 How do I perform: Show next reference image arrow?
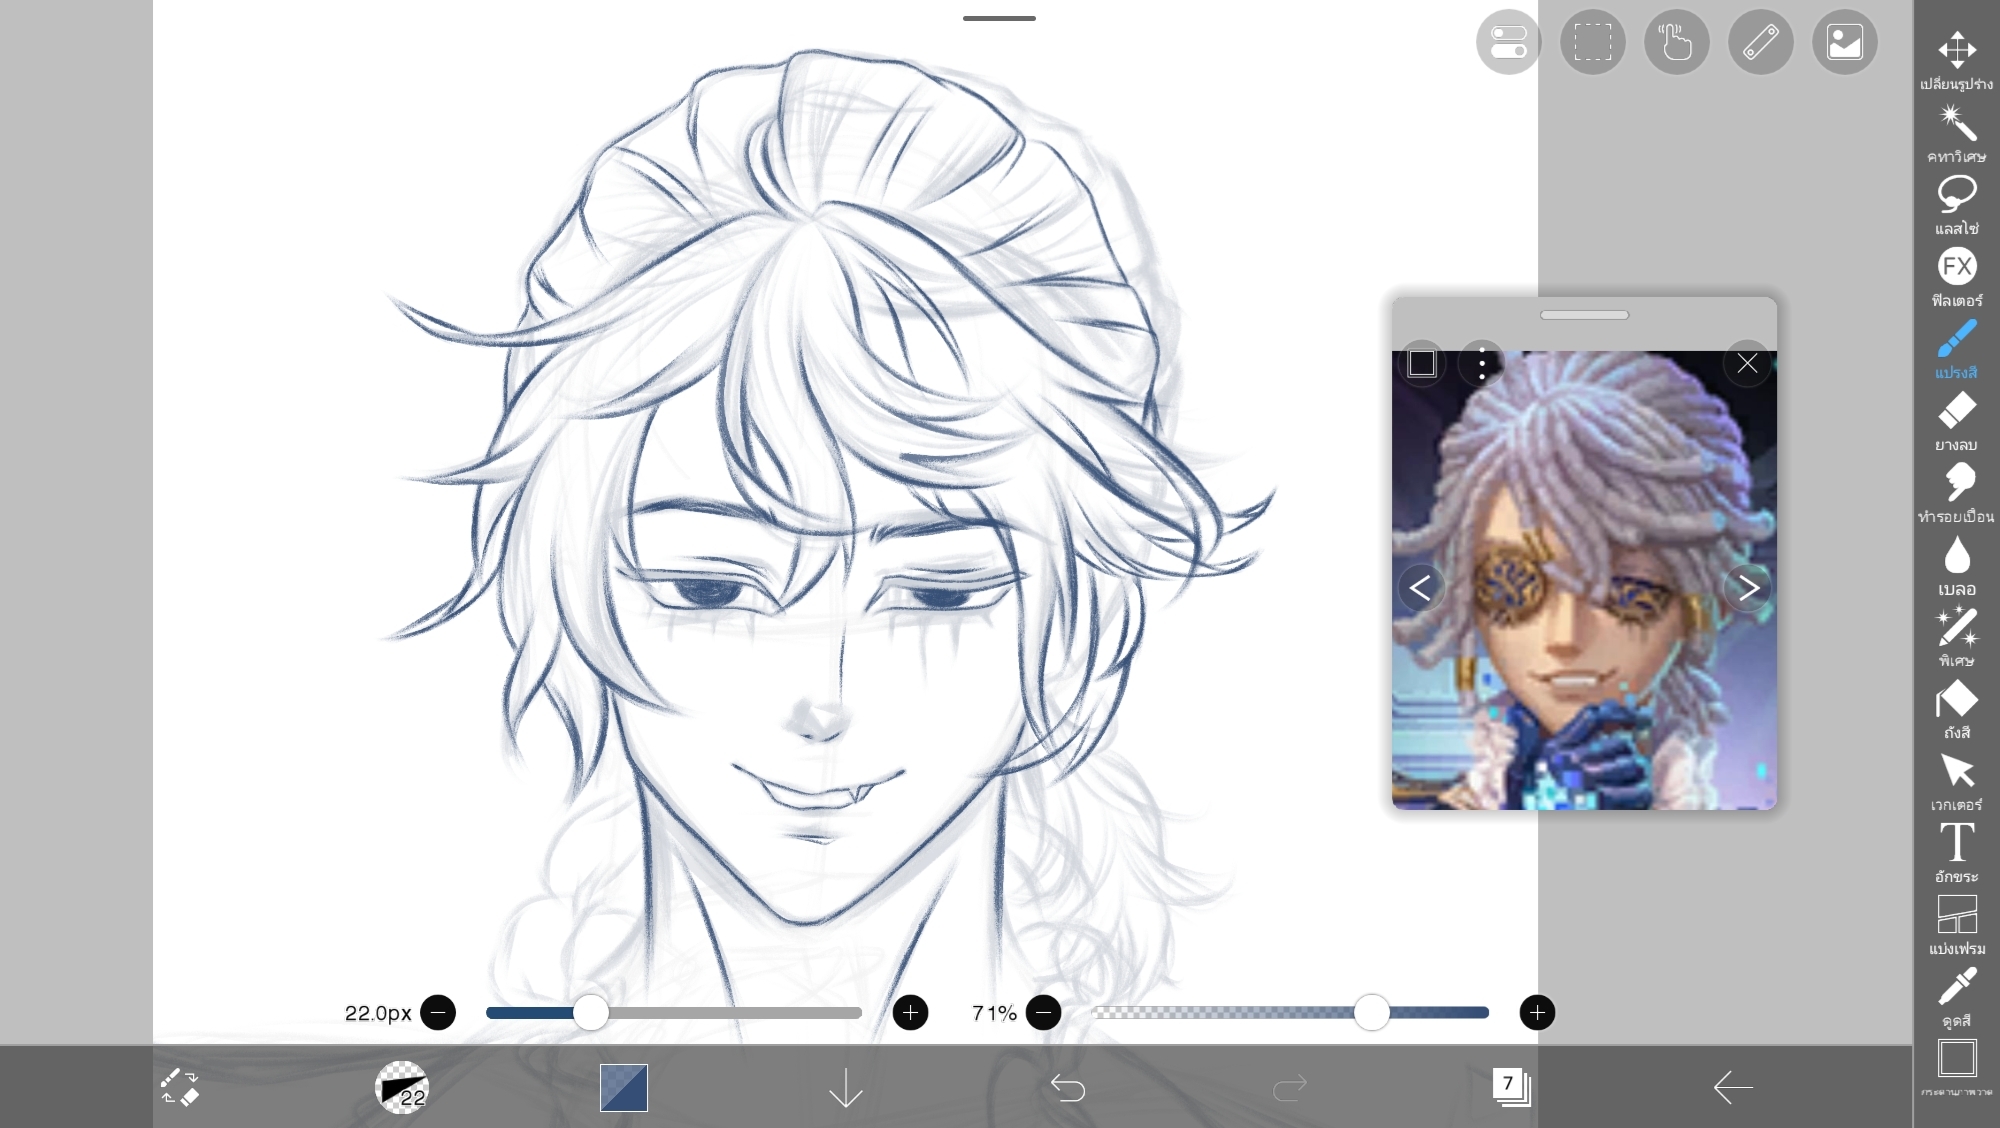(1748, 588)
